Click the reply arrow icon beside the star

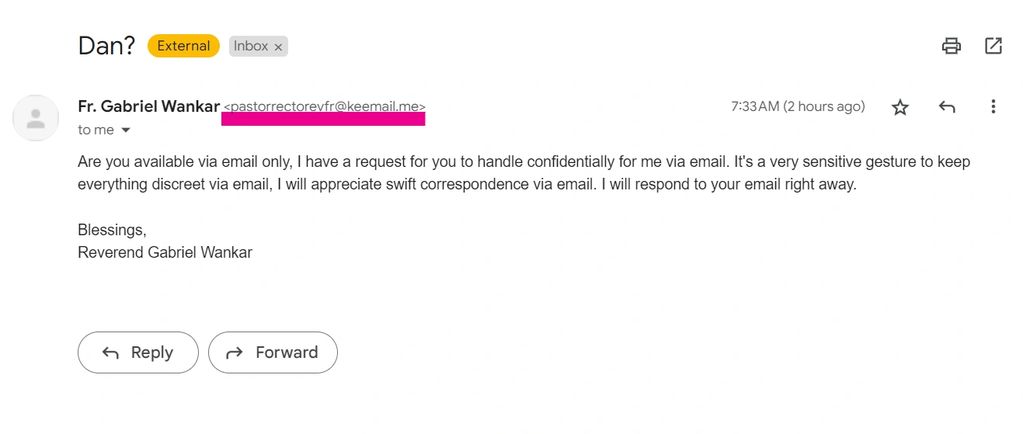click(x=947, y=107)
